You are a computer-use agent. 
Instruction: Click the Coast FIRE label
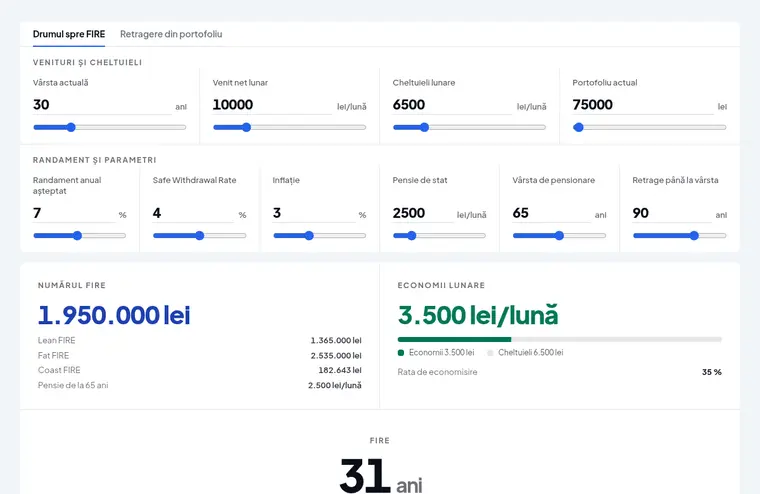[x=59, y=370]
